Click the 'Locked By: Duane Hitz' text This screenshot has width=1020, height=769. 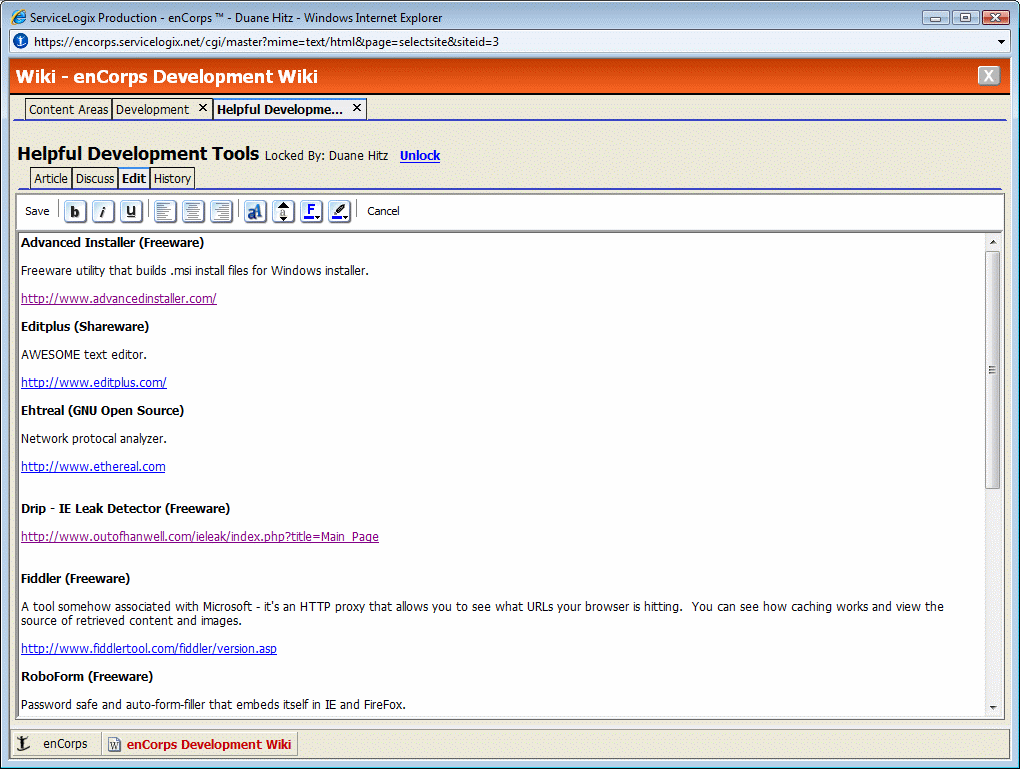[x=327, y=155]
